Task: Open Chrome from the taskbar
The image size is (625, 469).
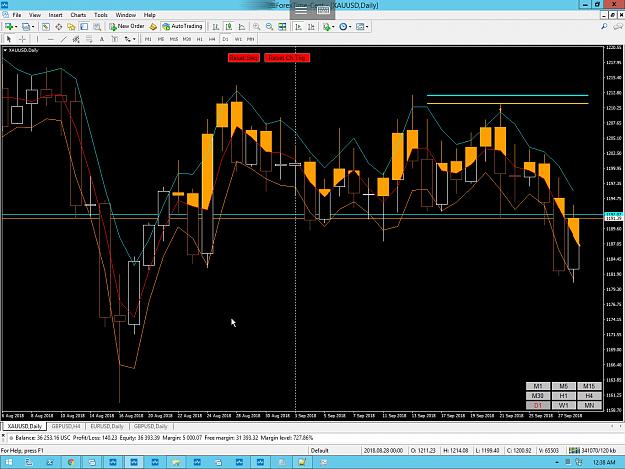Action: pos(71,462)
